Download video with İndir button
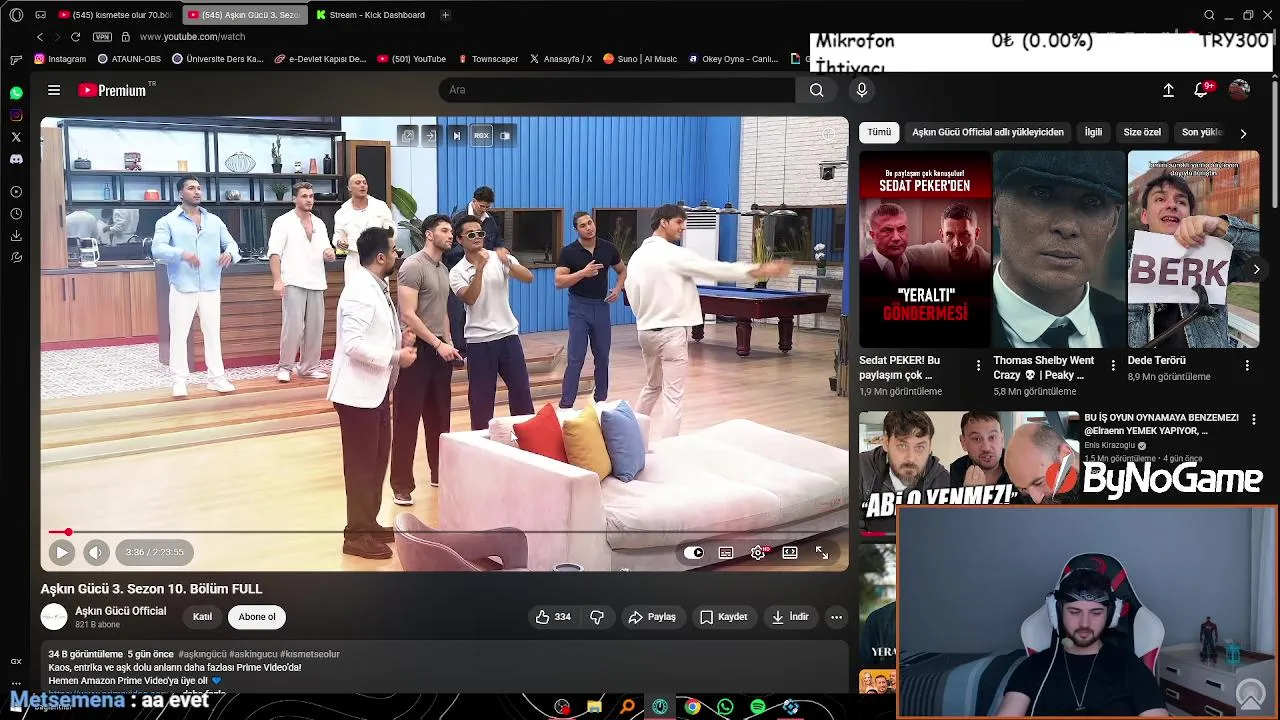 (790, 617)
